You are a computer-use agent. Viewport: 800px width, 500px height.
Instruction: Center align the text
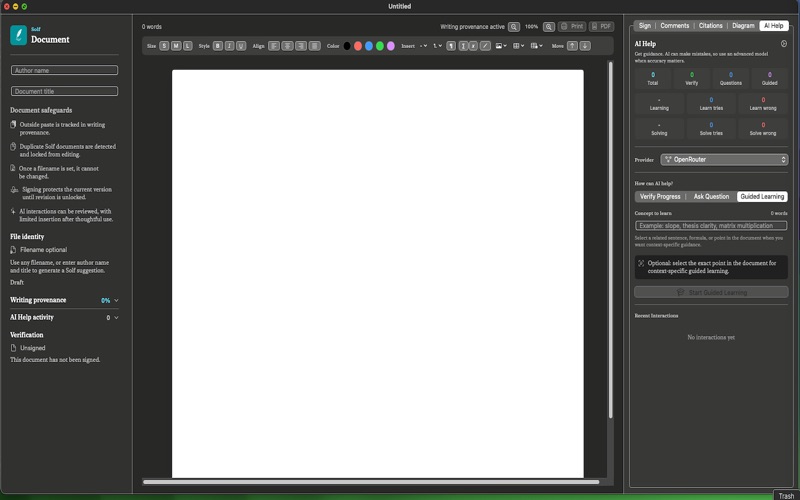288,46
